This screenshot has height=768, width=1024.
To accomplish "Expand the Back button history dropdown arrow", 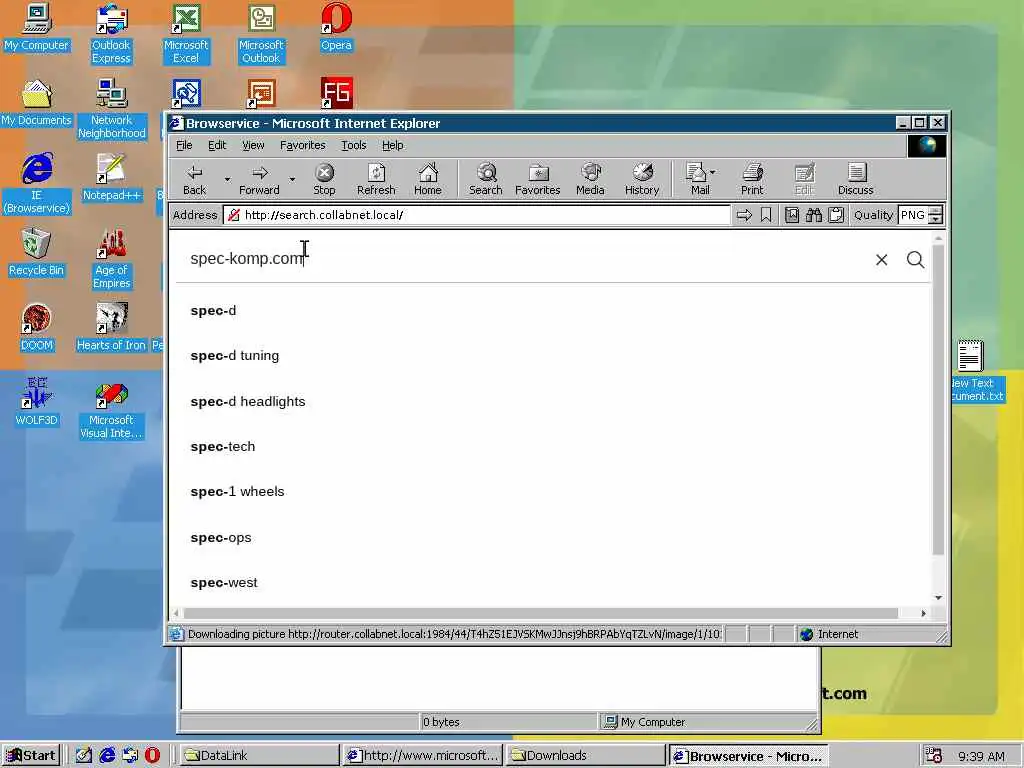I will tap(227, 179).
